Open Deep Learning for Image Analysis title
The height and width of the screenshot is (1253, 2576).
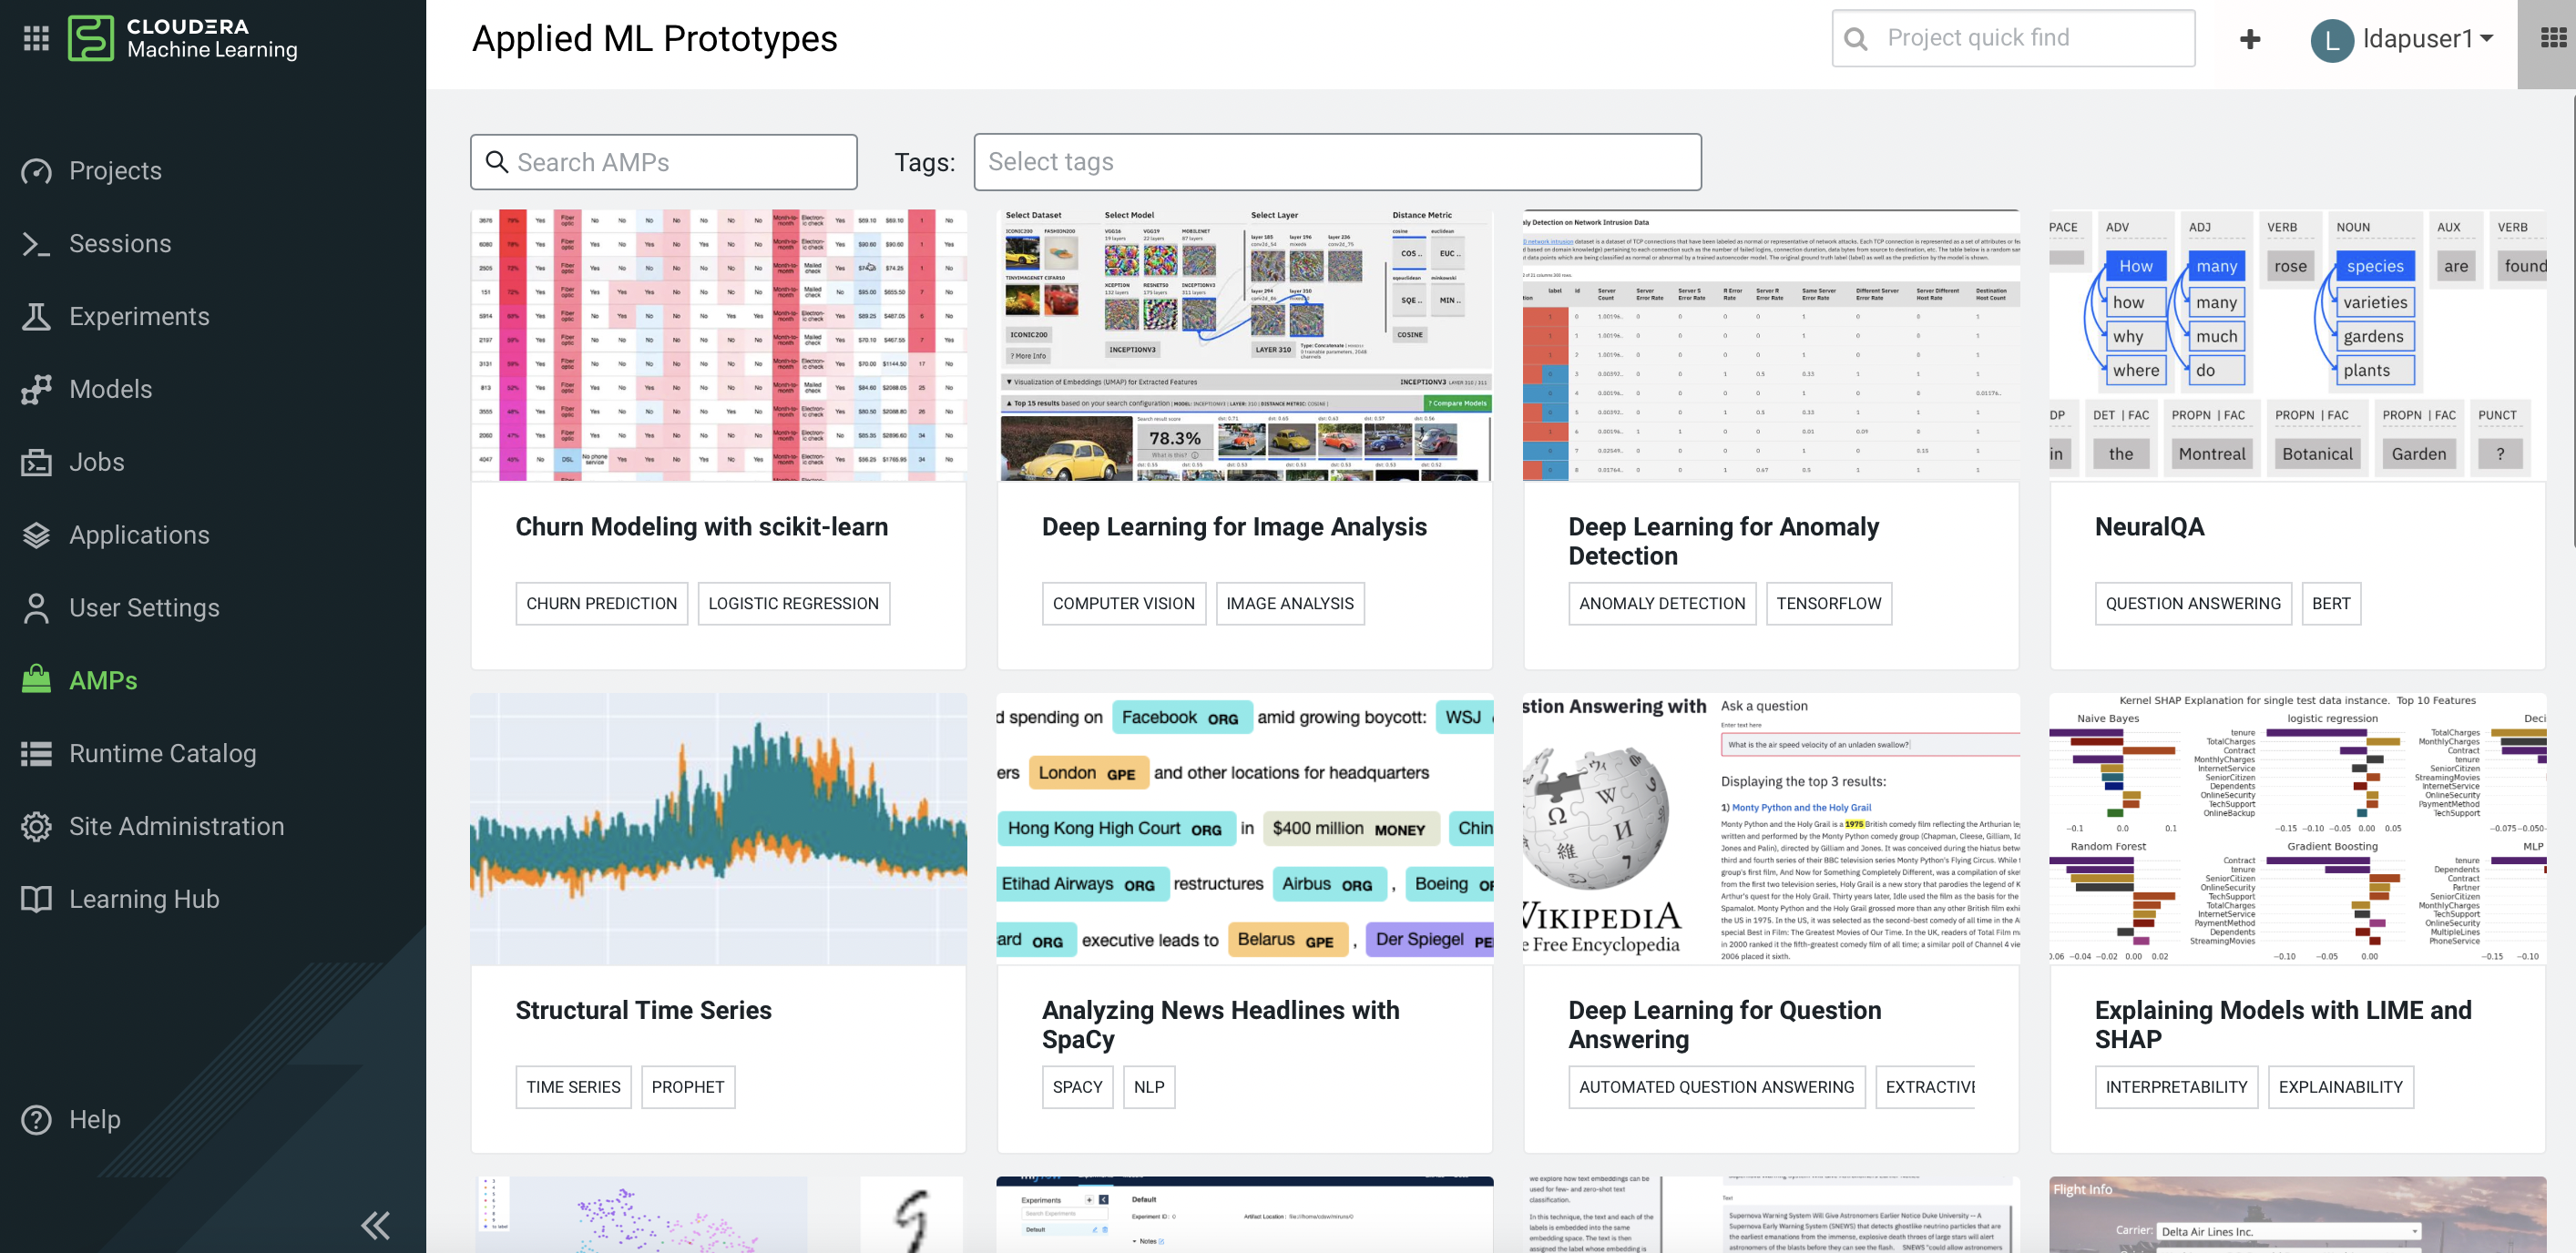click(1234, 527)
